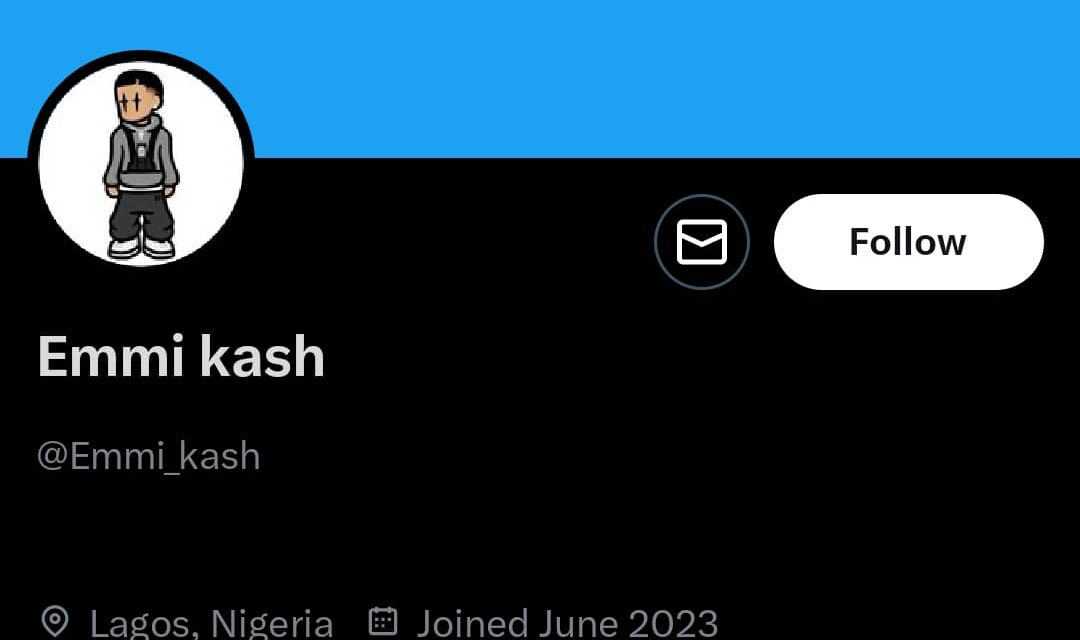
Task: Click the Lagos, Nigeria location text
Action: (211, 623)
